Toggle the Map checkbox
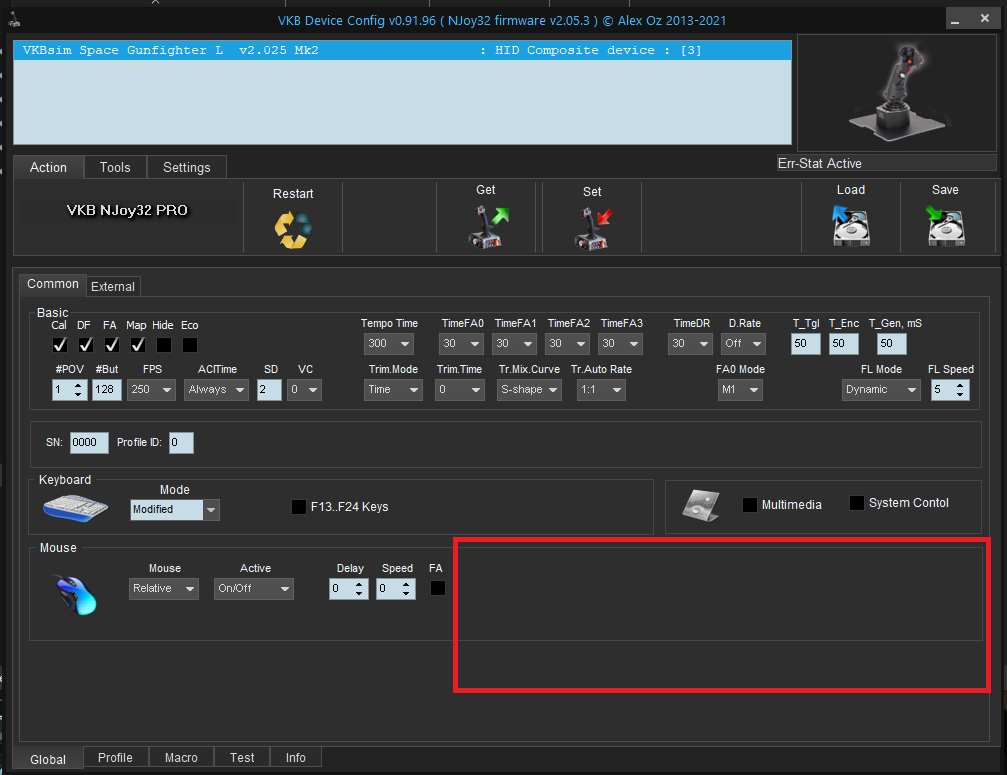1007x775 pixels. click(x=137, y=345)
